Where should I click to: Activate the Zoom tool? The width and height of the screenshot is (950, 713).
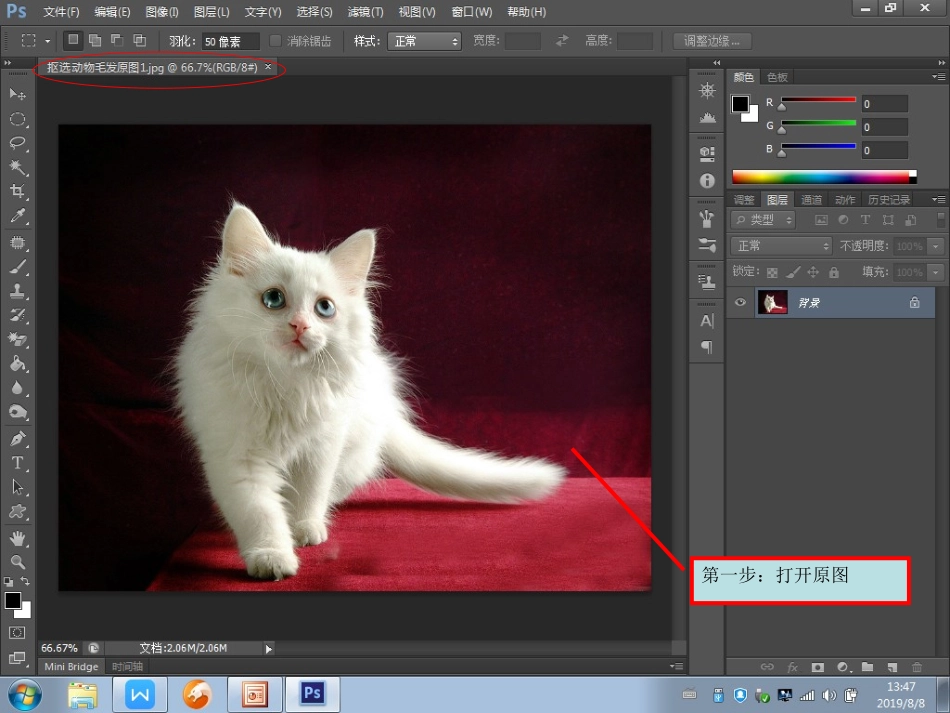17,561
